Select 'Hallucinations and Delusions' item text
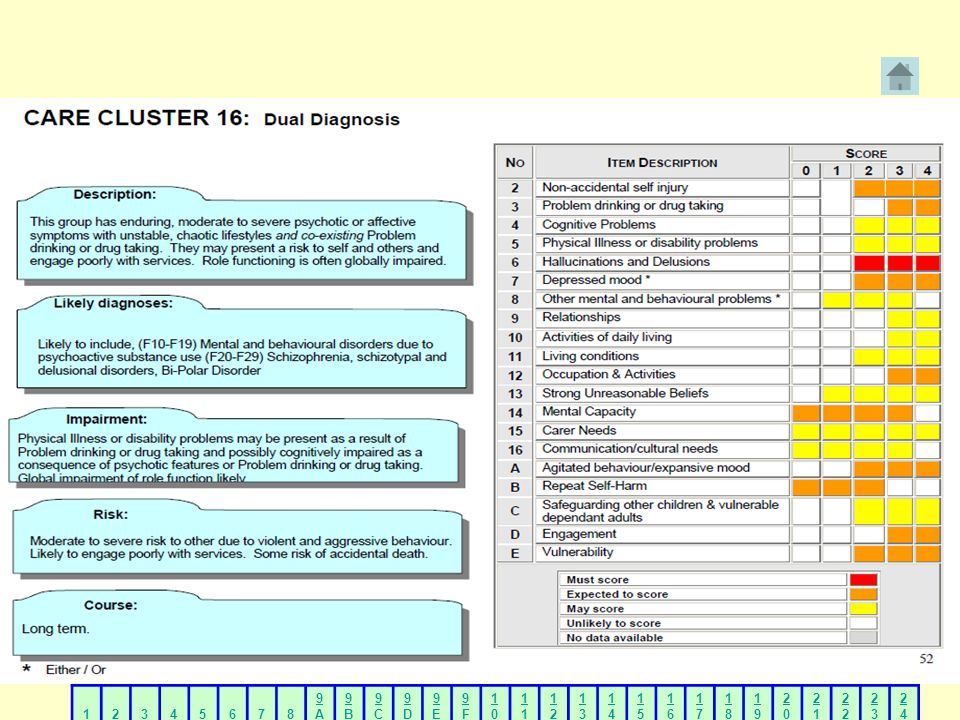 626,261
